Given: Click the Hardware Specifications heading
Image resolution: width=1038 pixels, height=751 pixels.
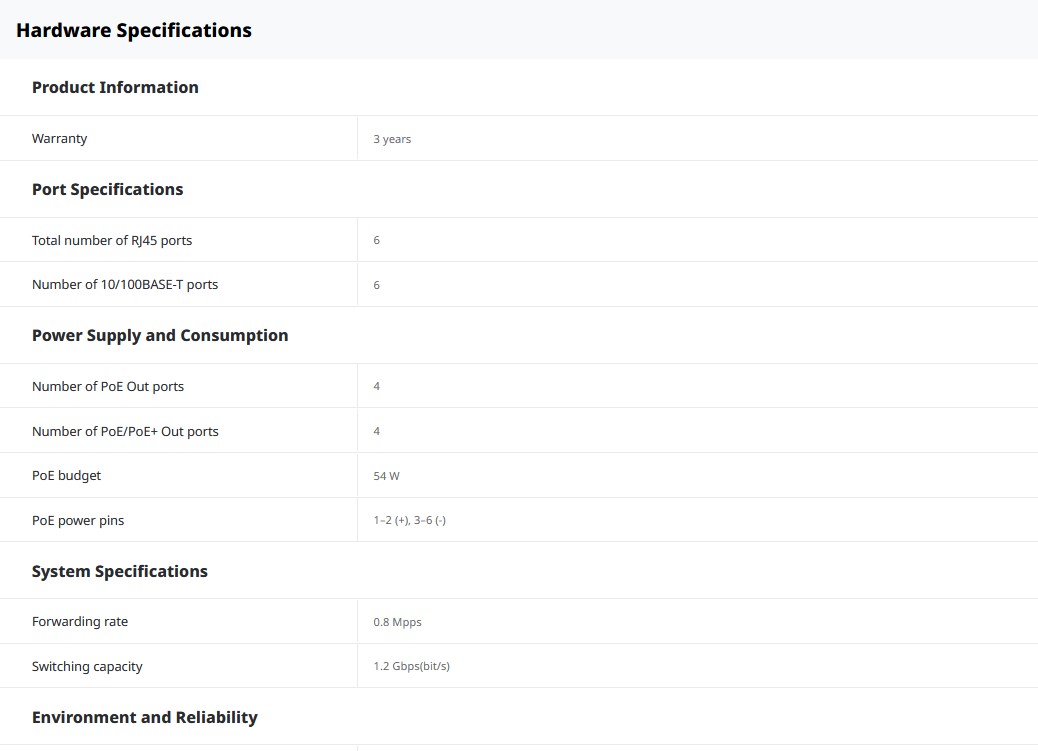Looking at the screenshot, I should click(134, 30).
